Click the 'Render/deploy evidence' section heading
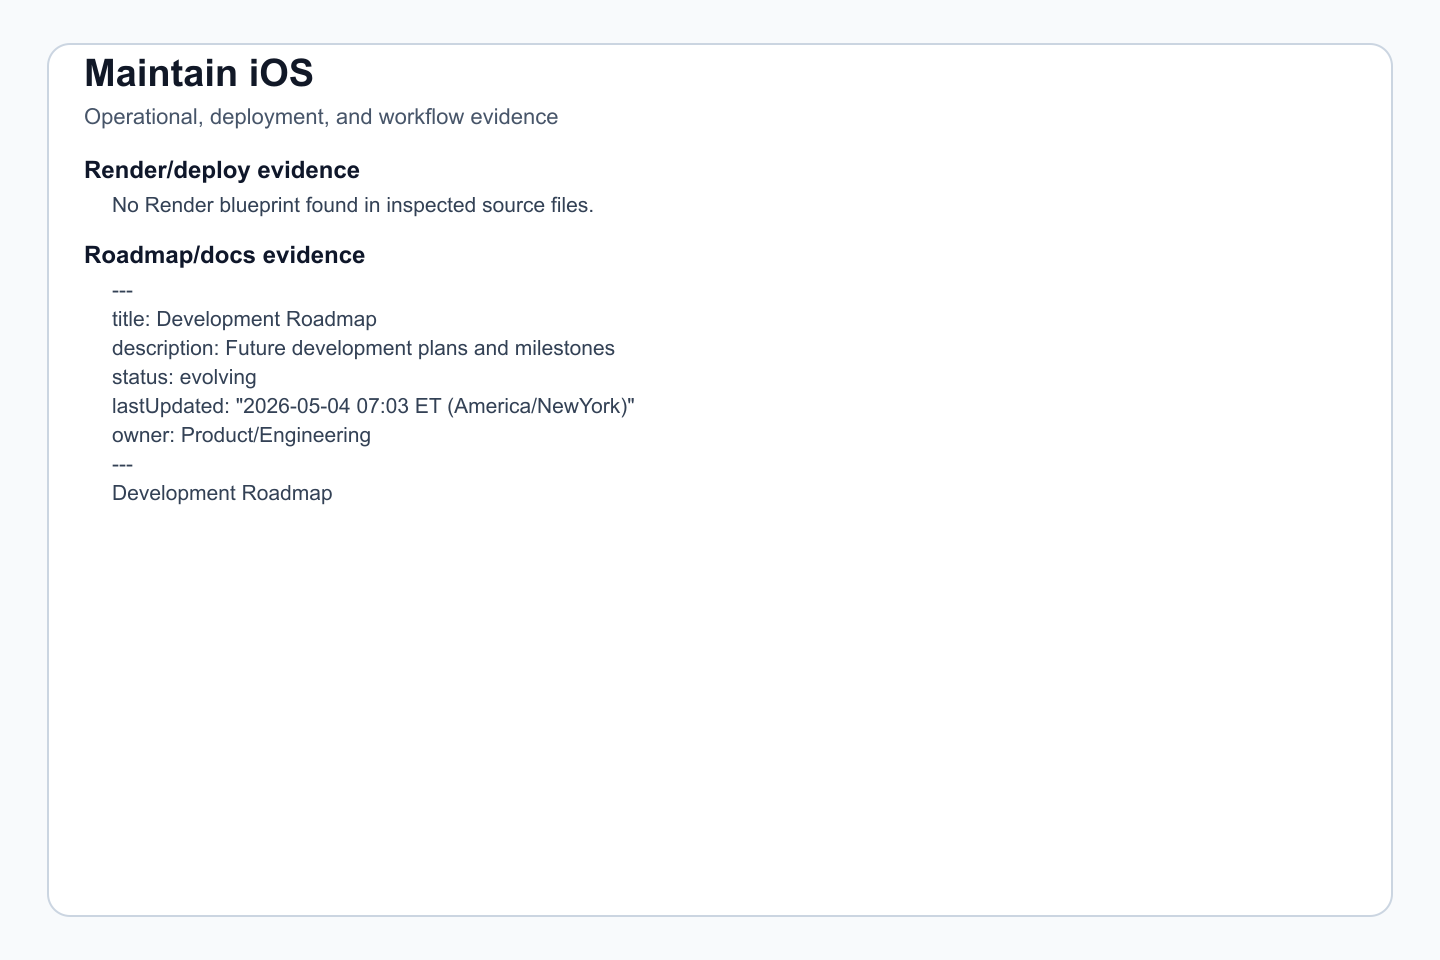Screen dimensions: 1440x960 222,170
